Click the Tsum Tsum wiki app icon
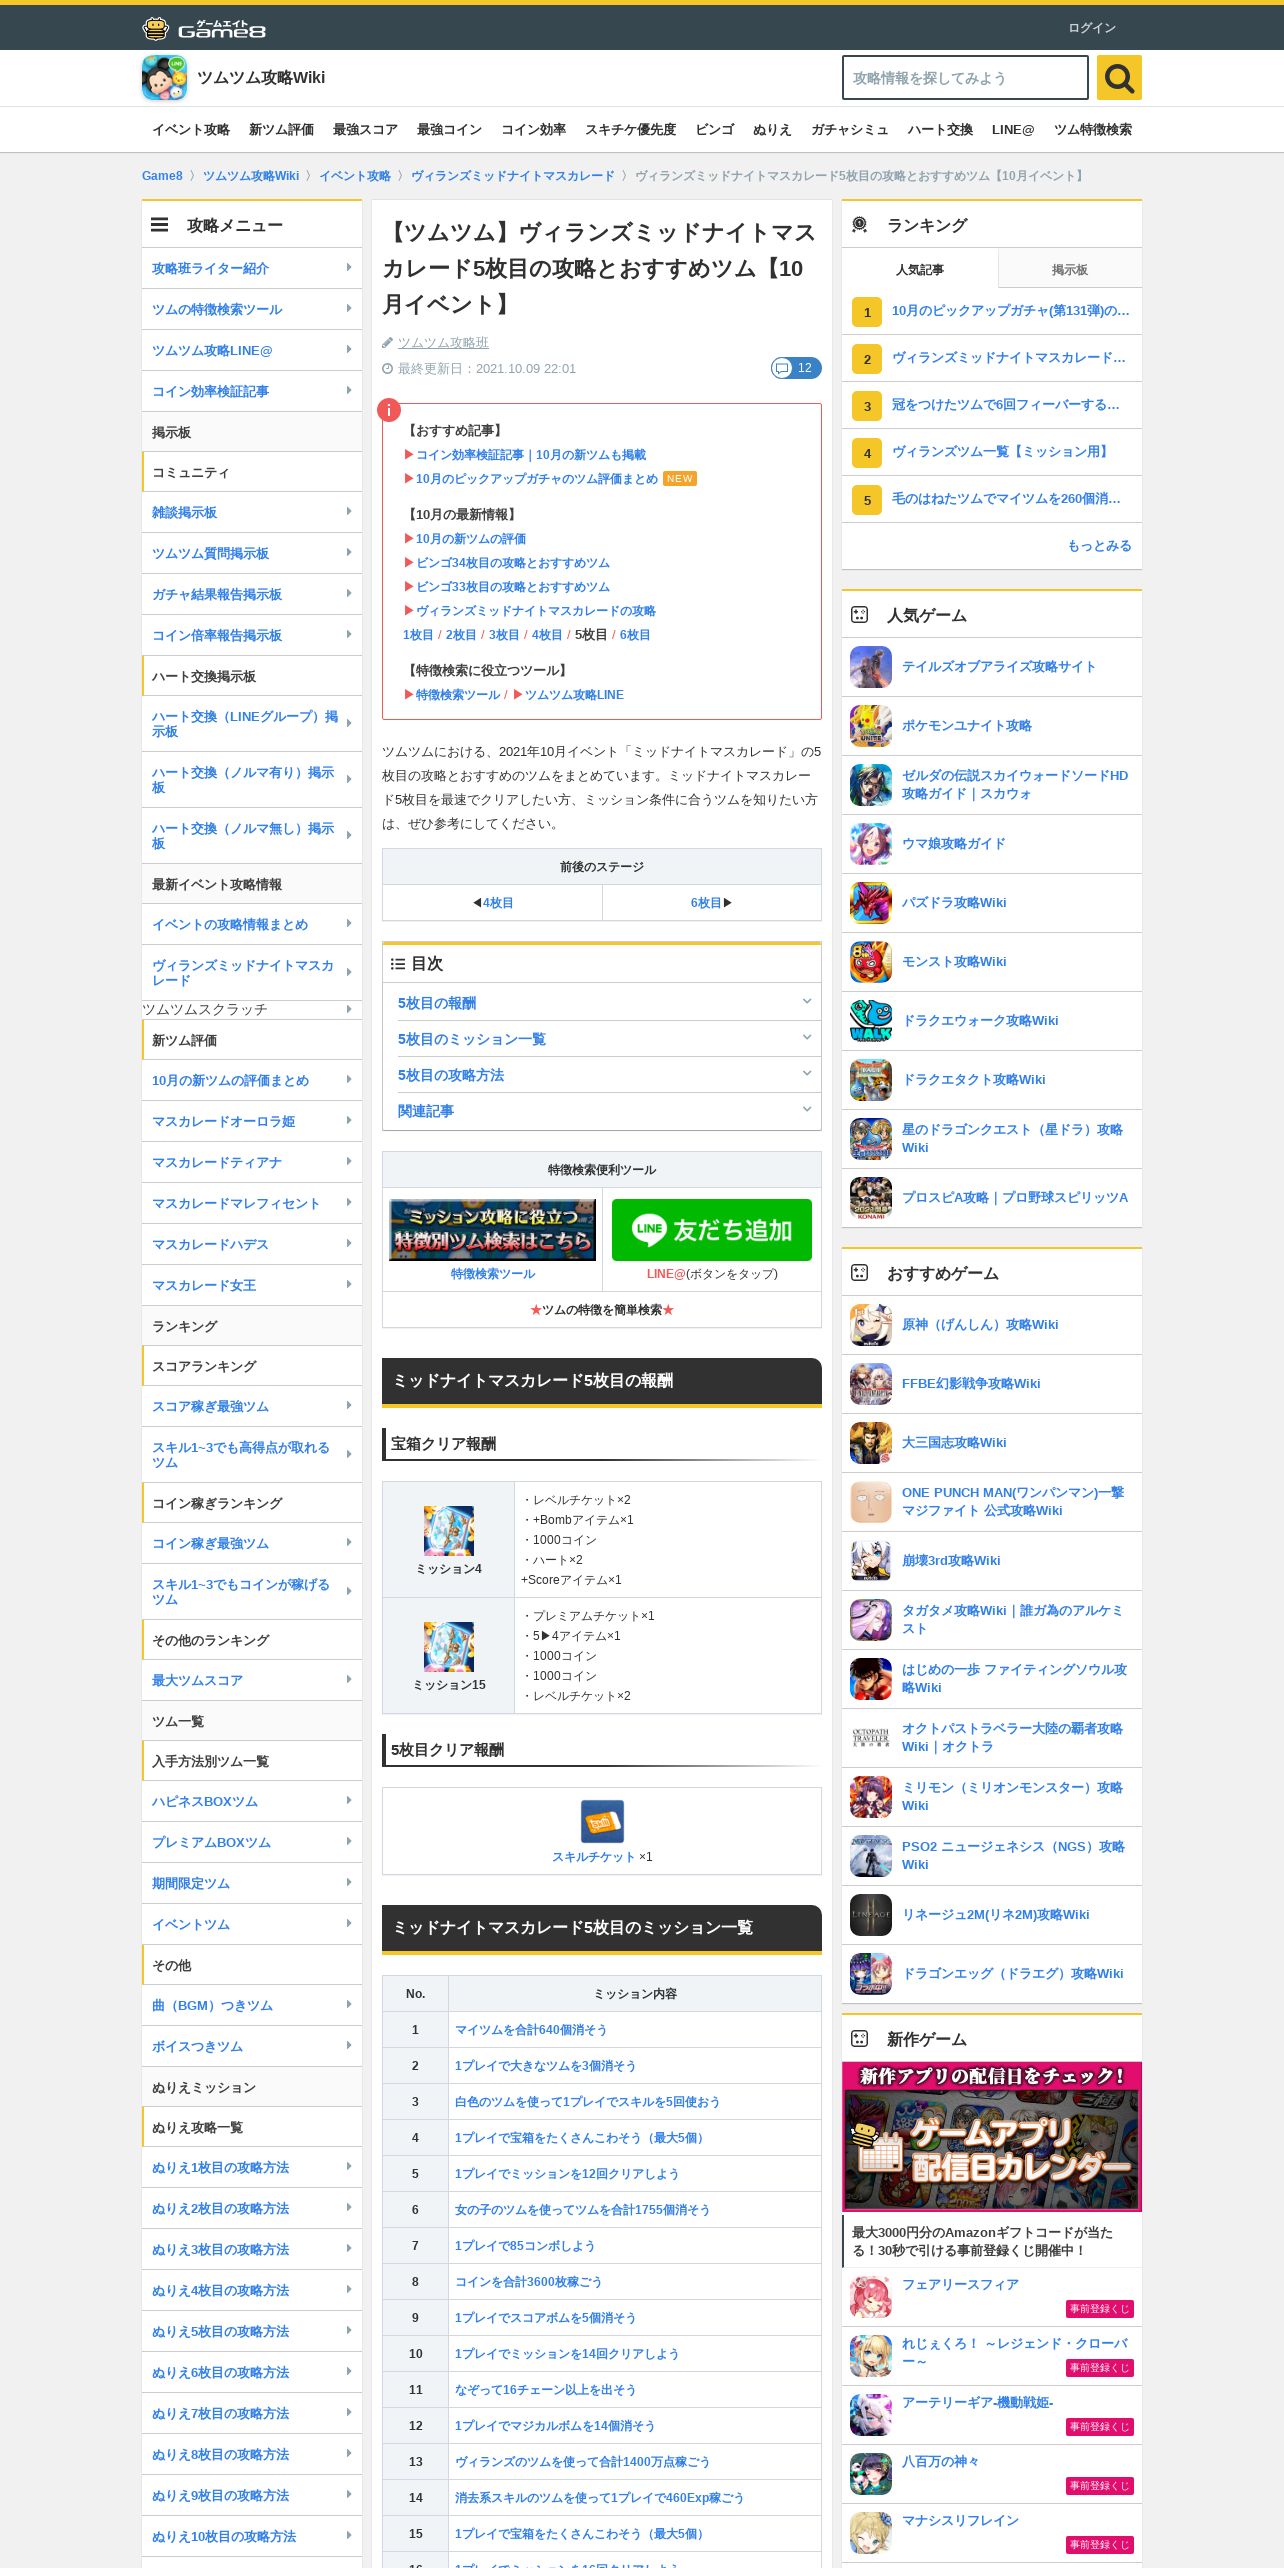This screenshot has width=1284, height=2568. point(164,78)
